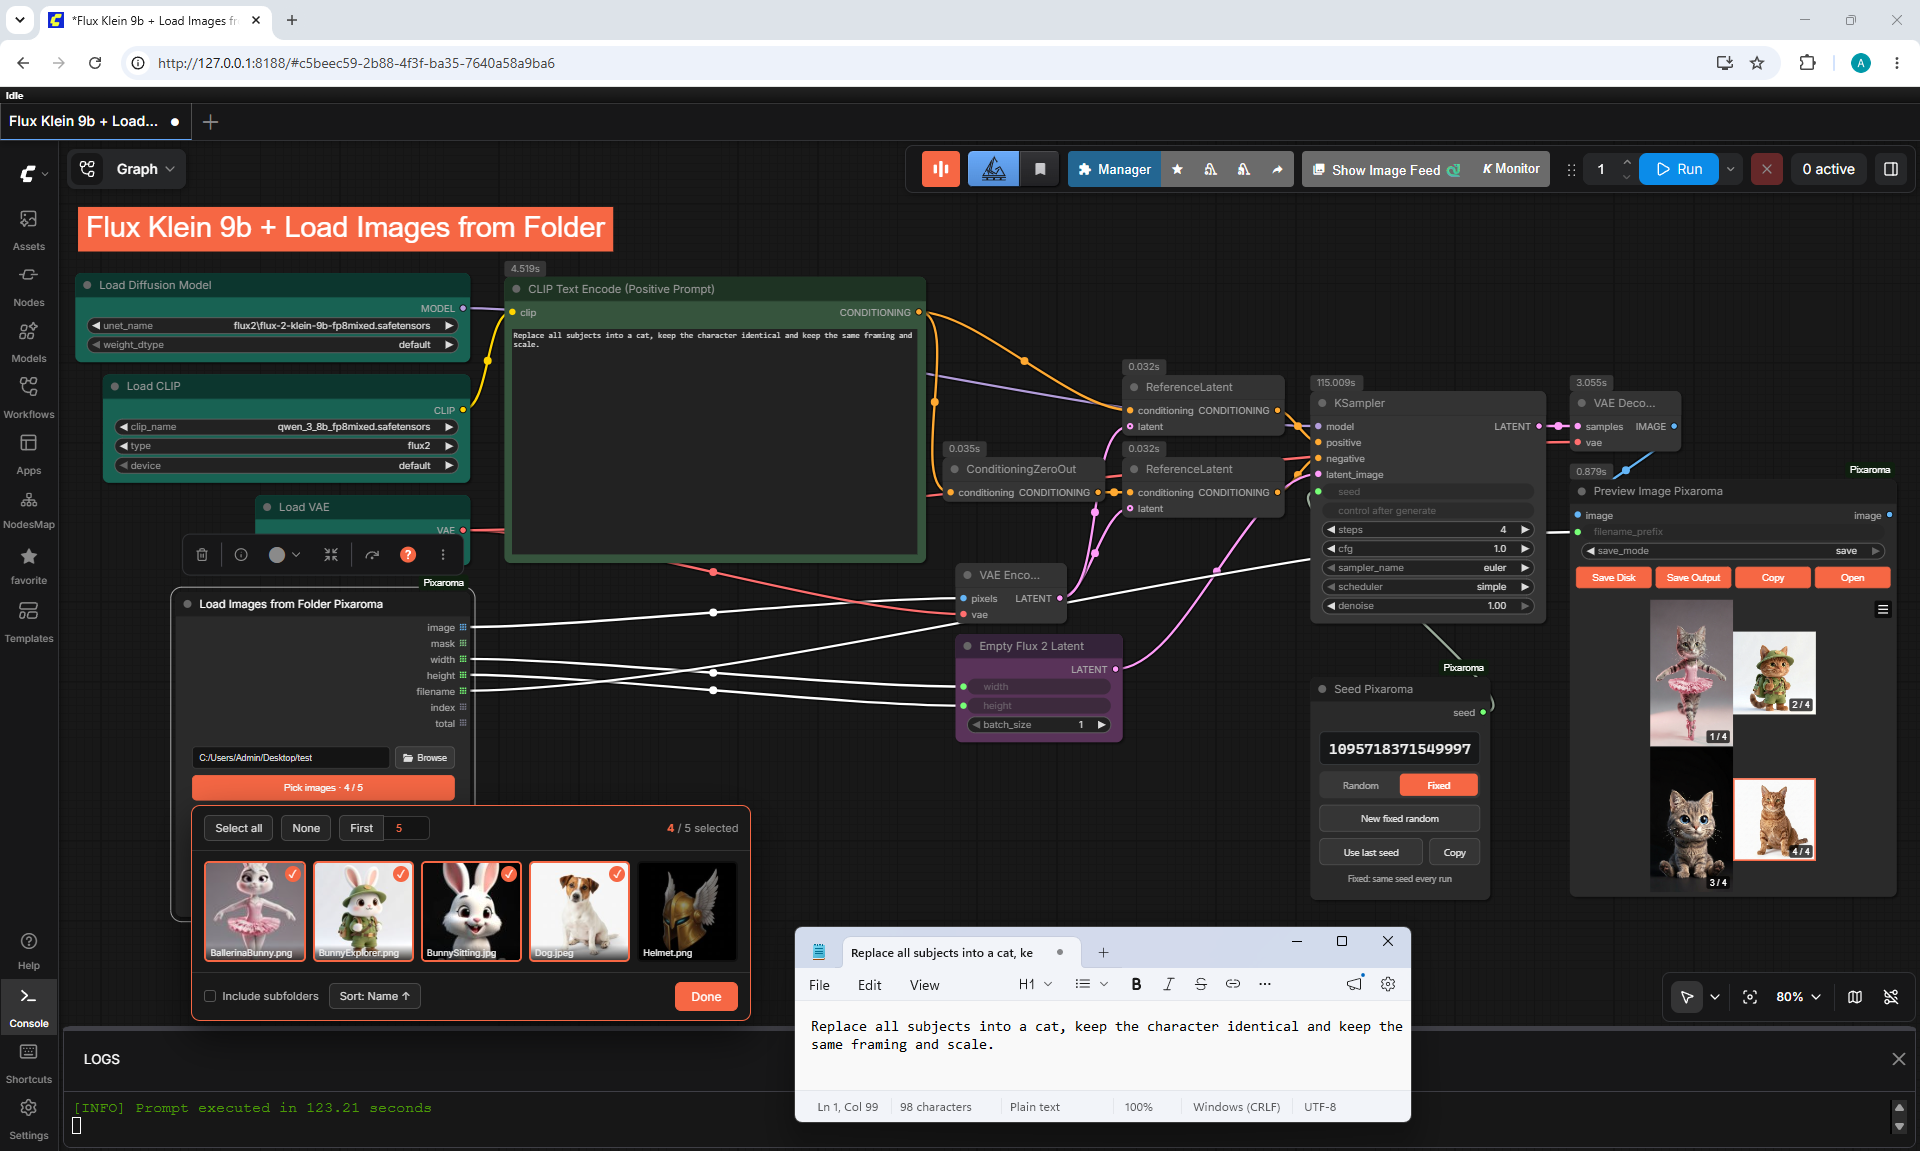The height and width of the screenshot is (1151, 1920).
Task: Browse for folder in Load Images node
Action: point(424,758)
